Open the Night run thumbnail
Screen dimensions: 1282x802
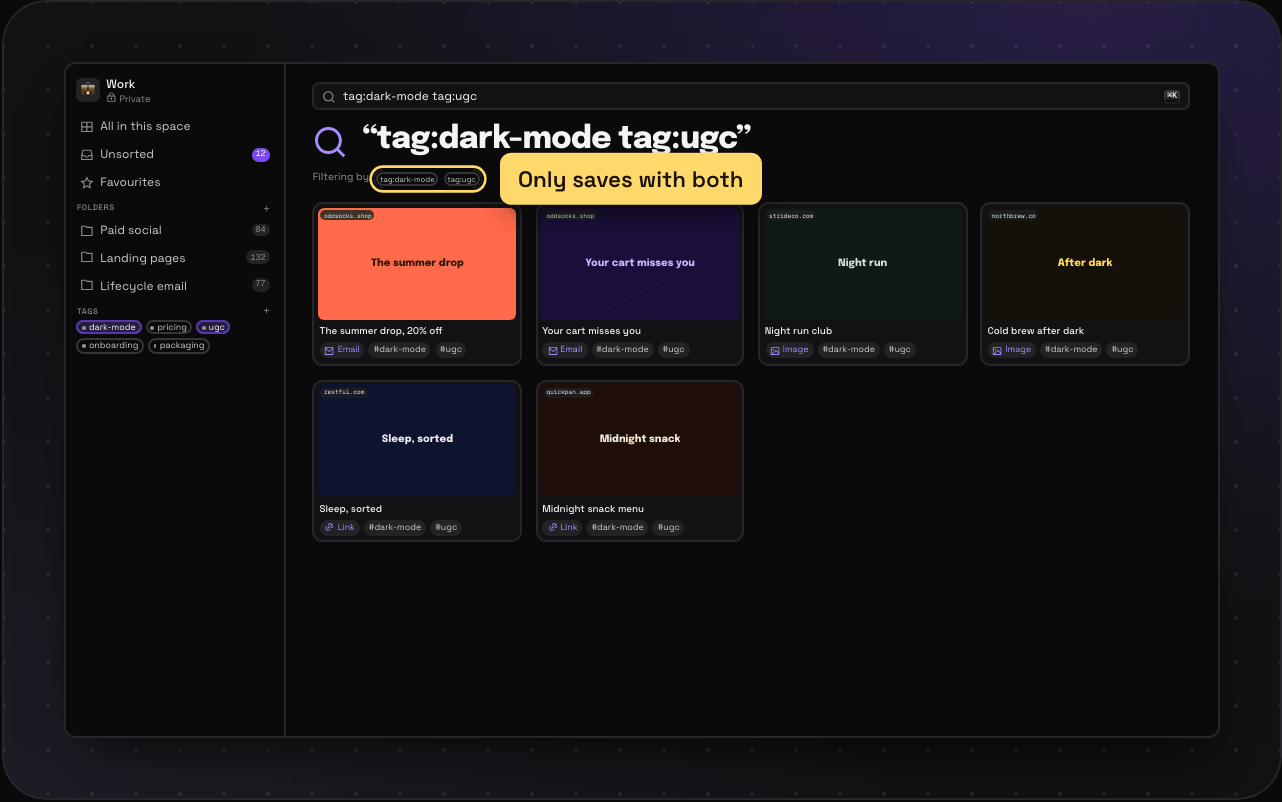pos(862,264)
